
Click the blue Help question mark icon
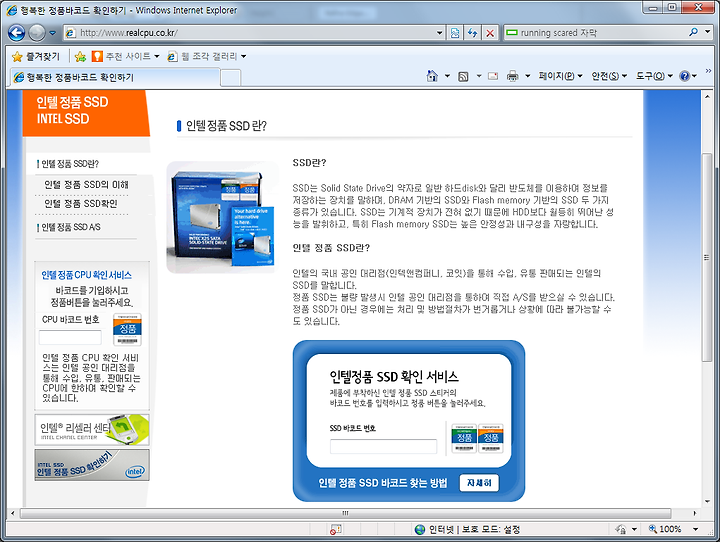coord(685,76)
